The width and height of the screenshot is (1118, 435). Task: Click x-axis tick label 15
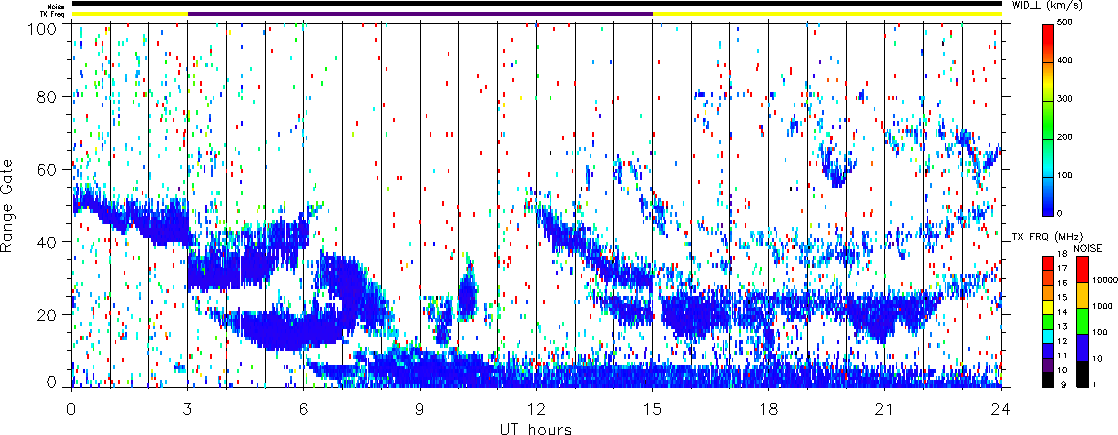pos(652,408)
